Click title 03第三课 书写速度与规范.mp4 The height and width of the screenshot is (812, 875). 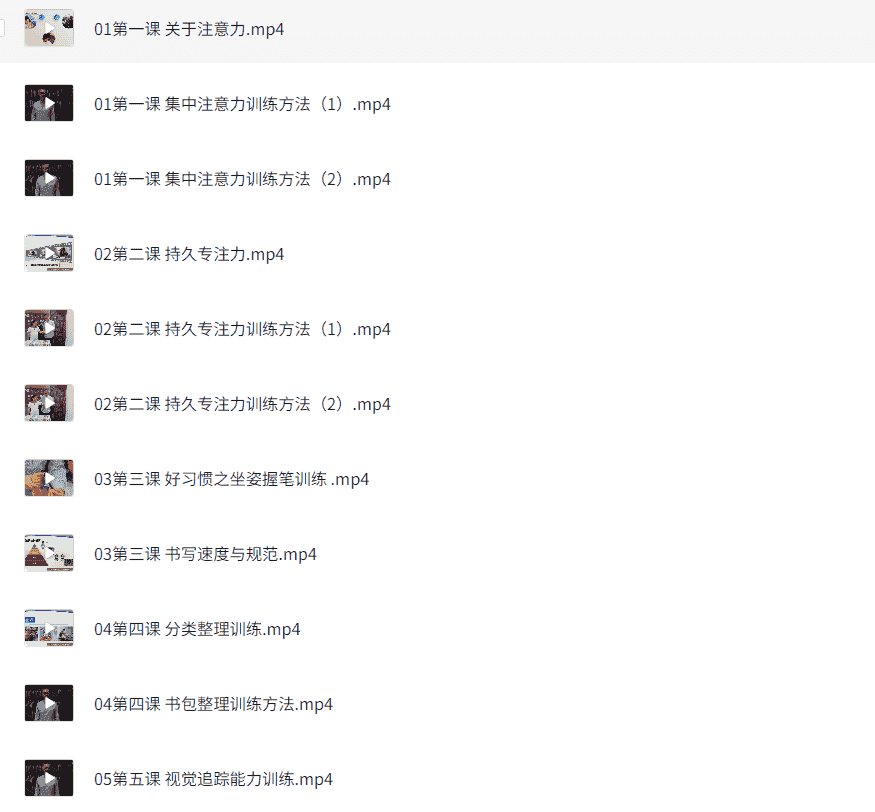tap(205, 554)
